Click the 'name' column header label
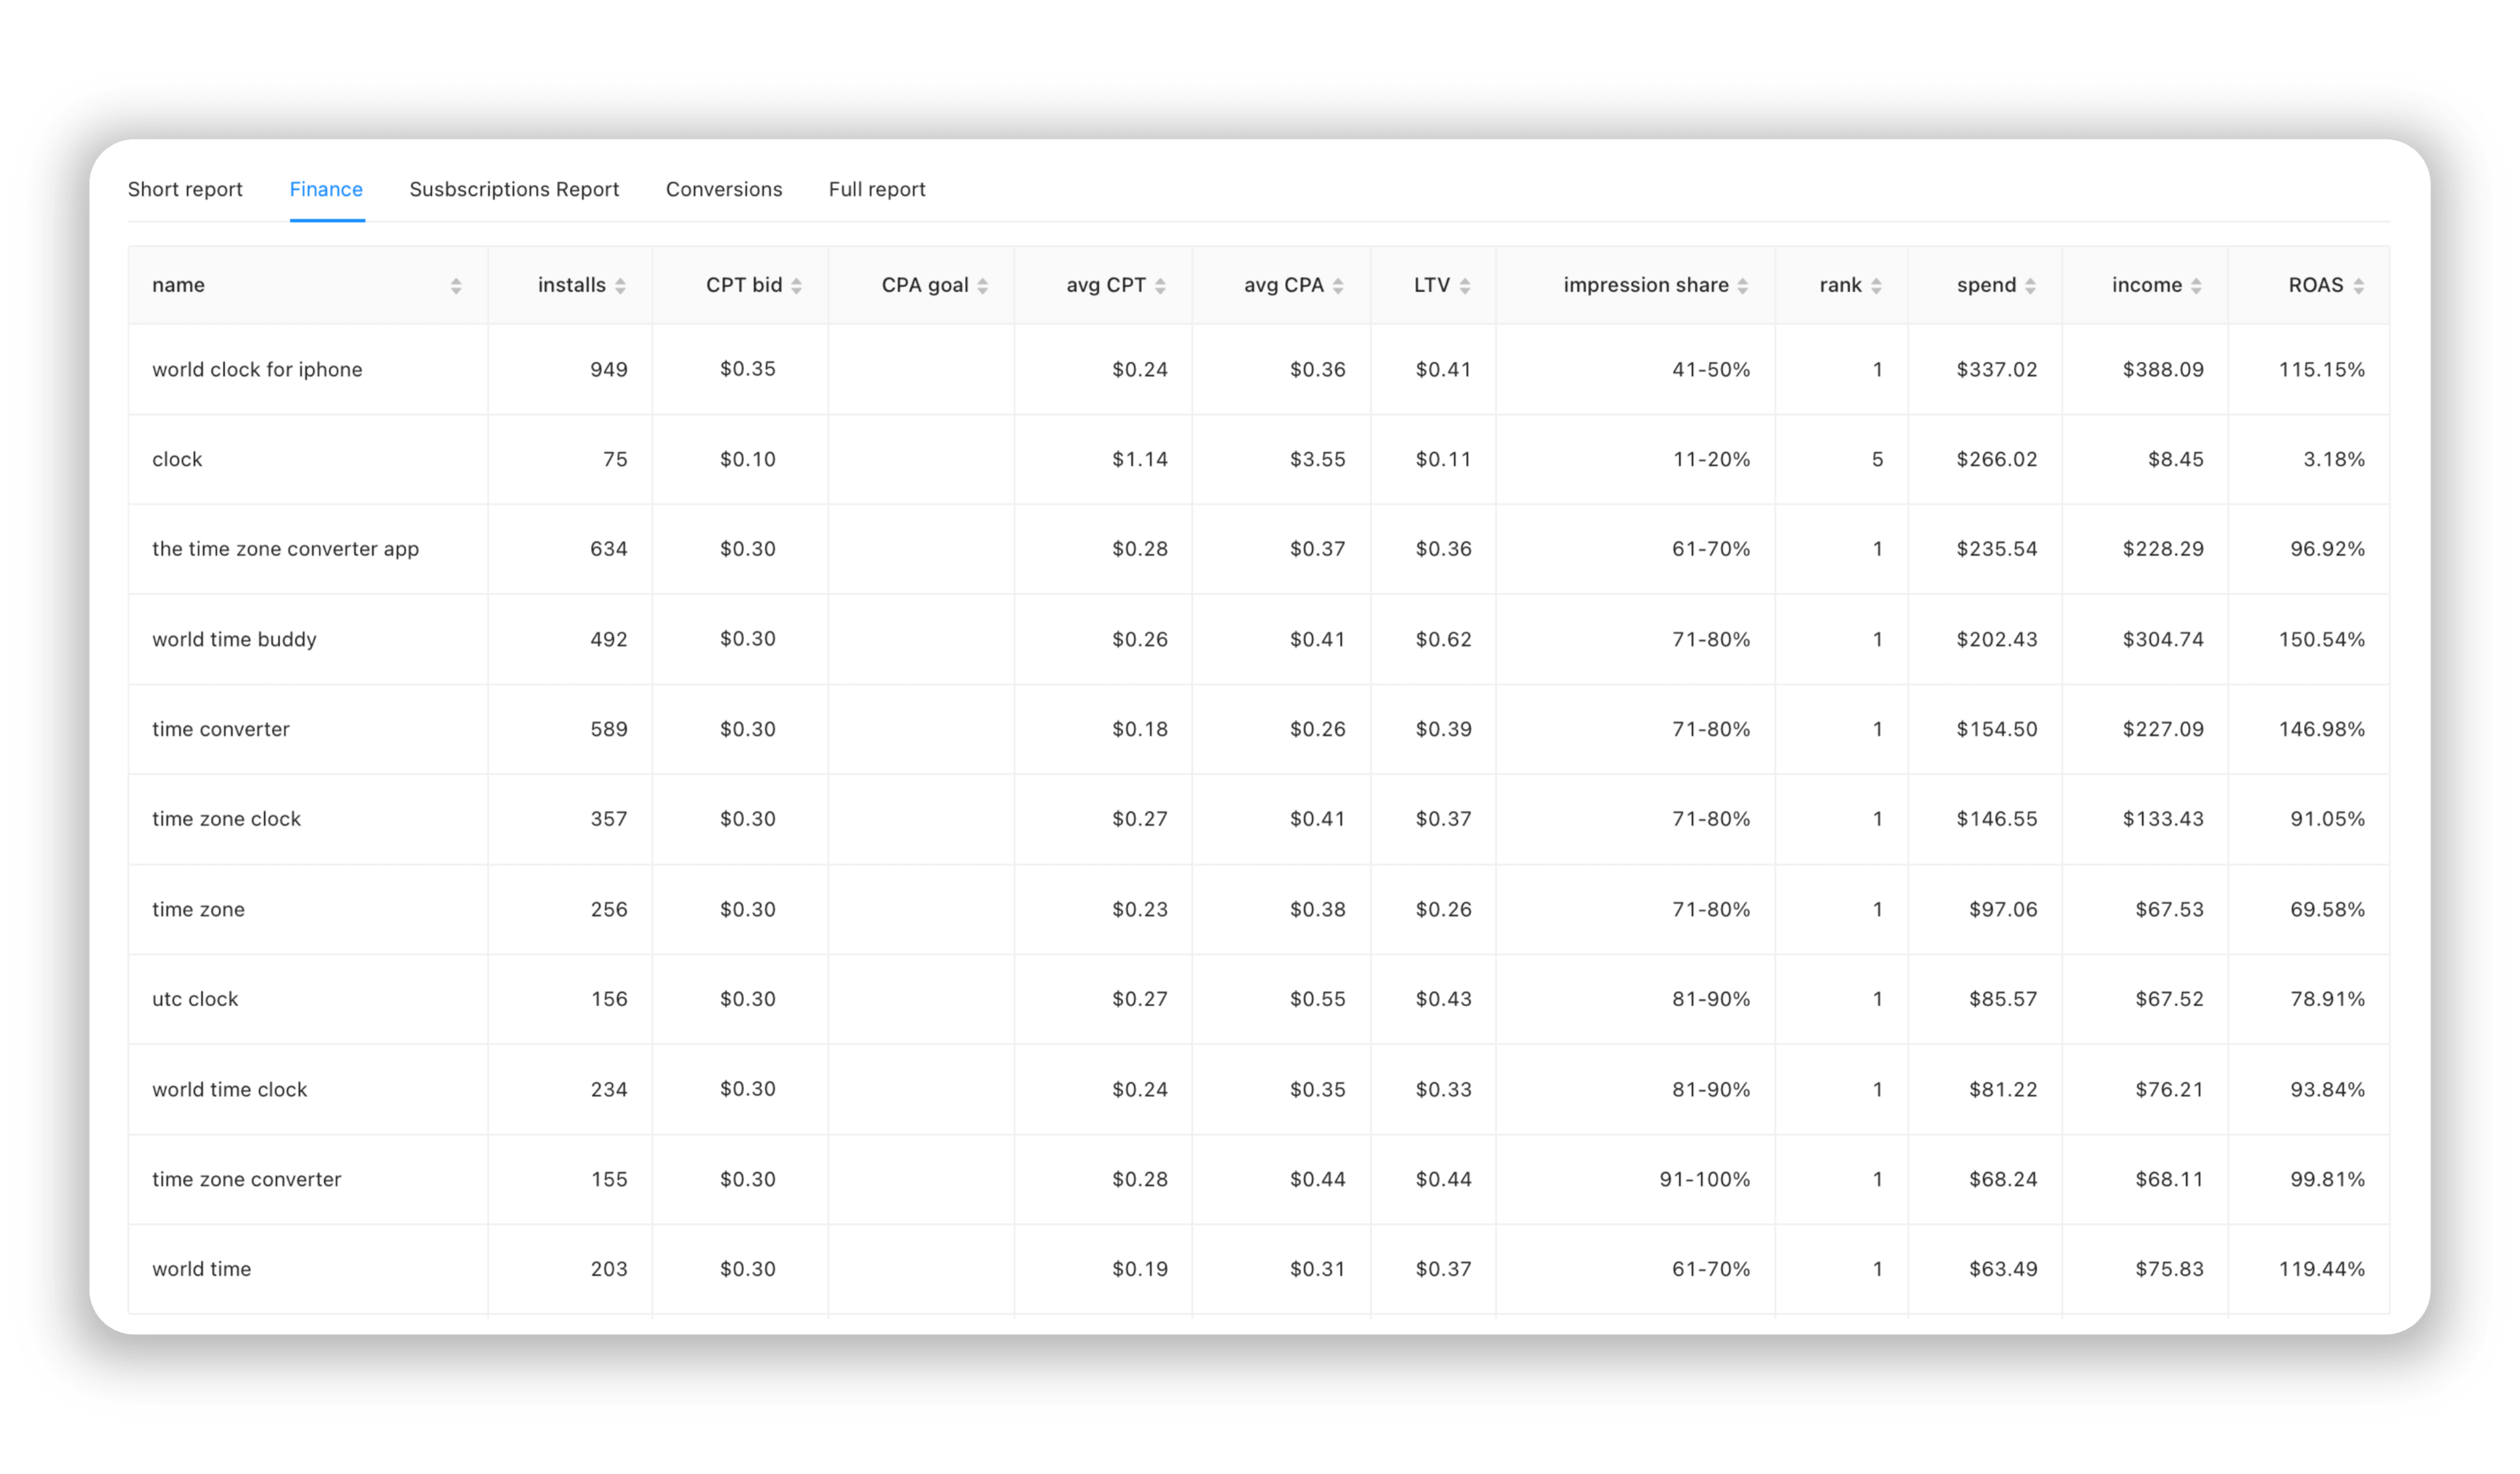 pyautogui.click(x=178, y=285)
